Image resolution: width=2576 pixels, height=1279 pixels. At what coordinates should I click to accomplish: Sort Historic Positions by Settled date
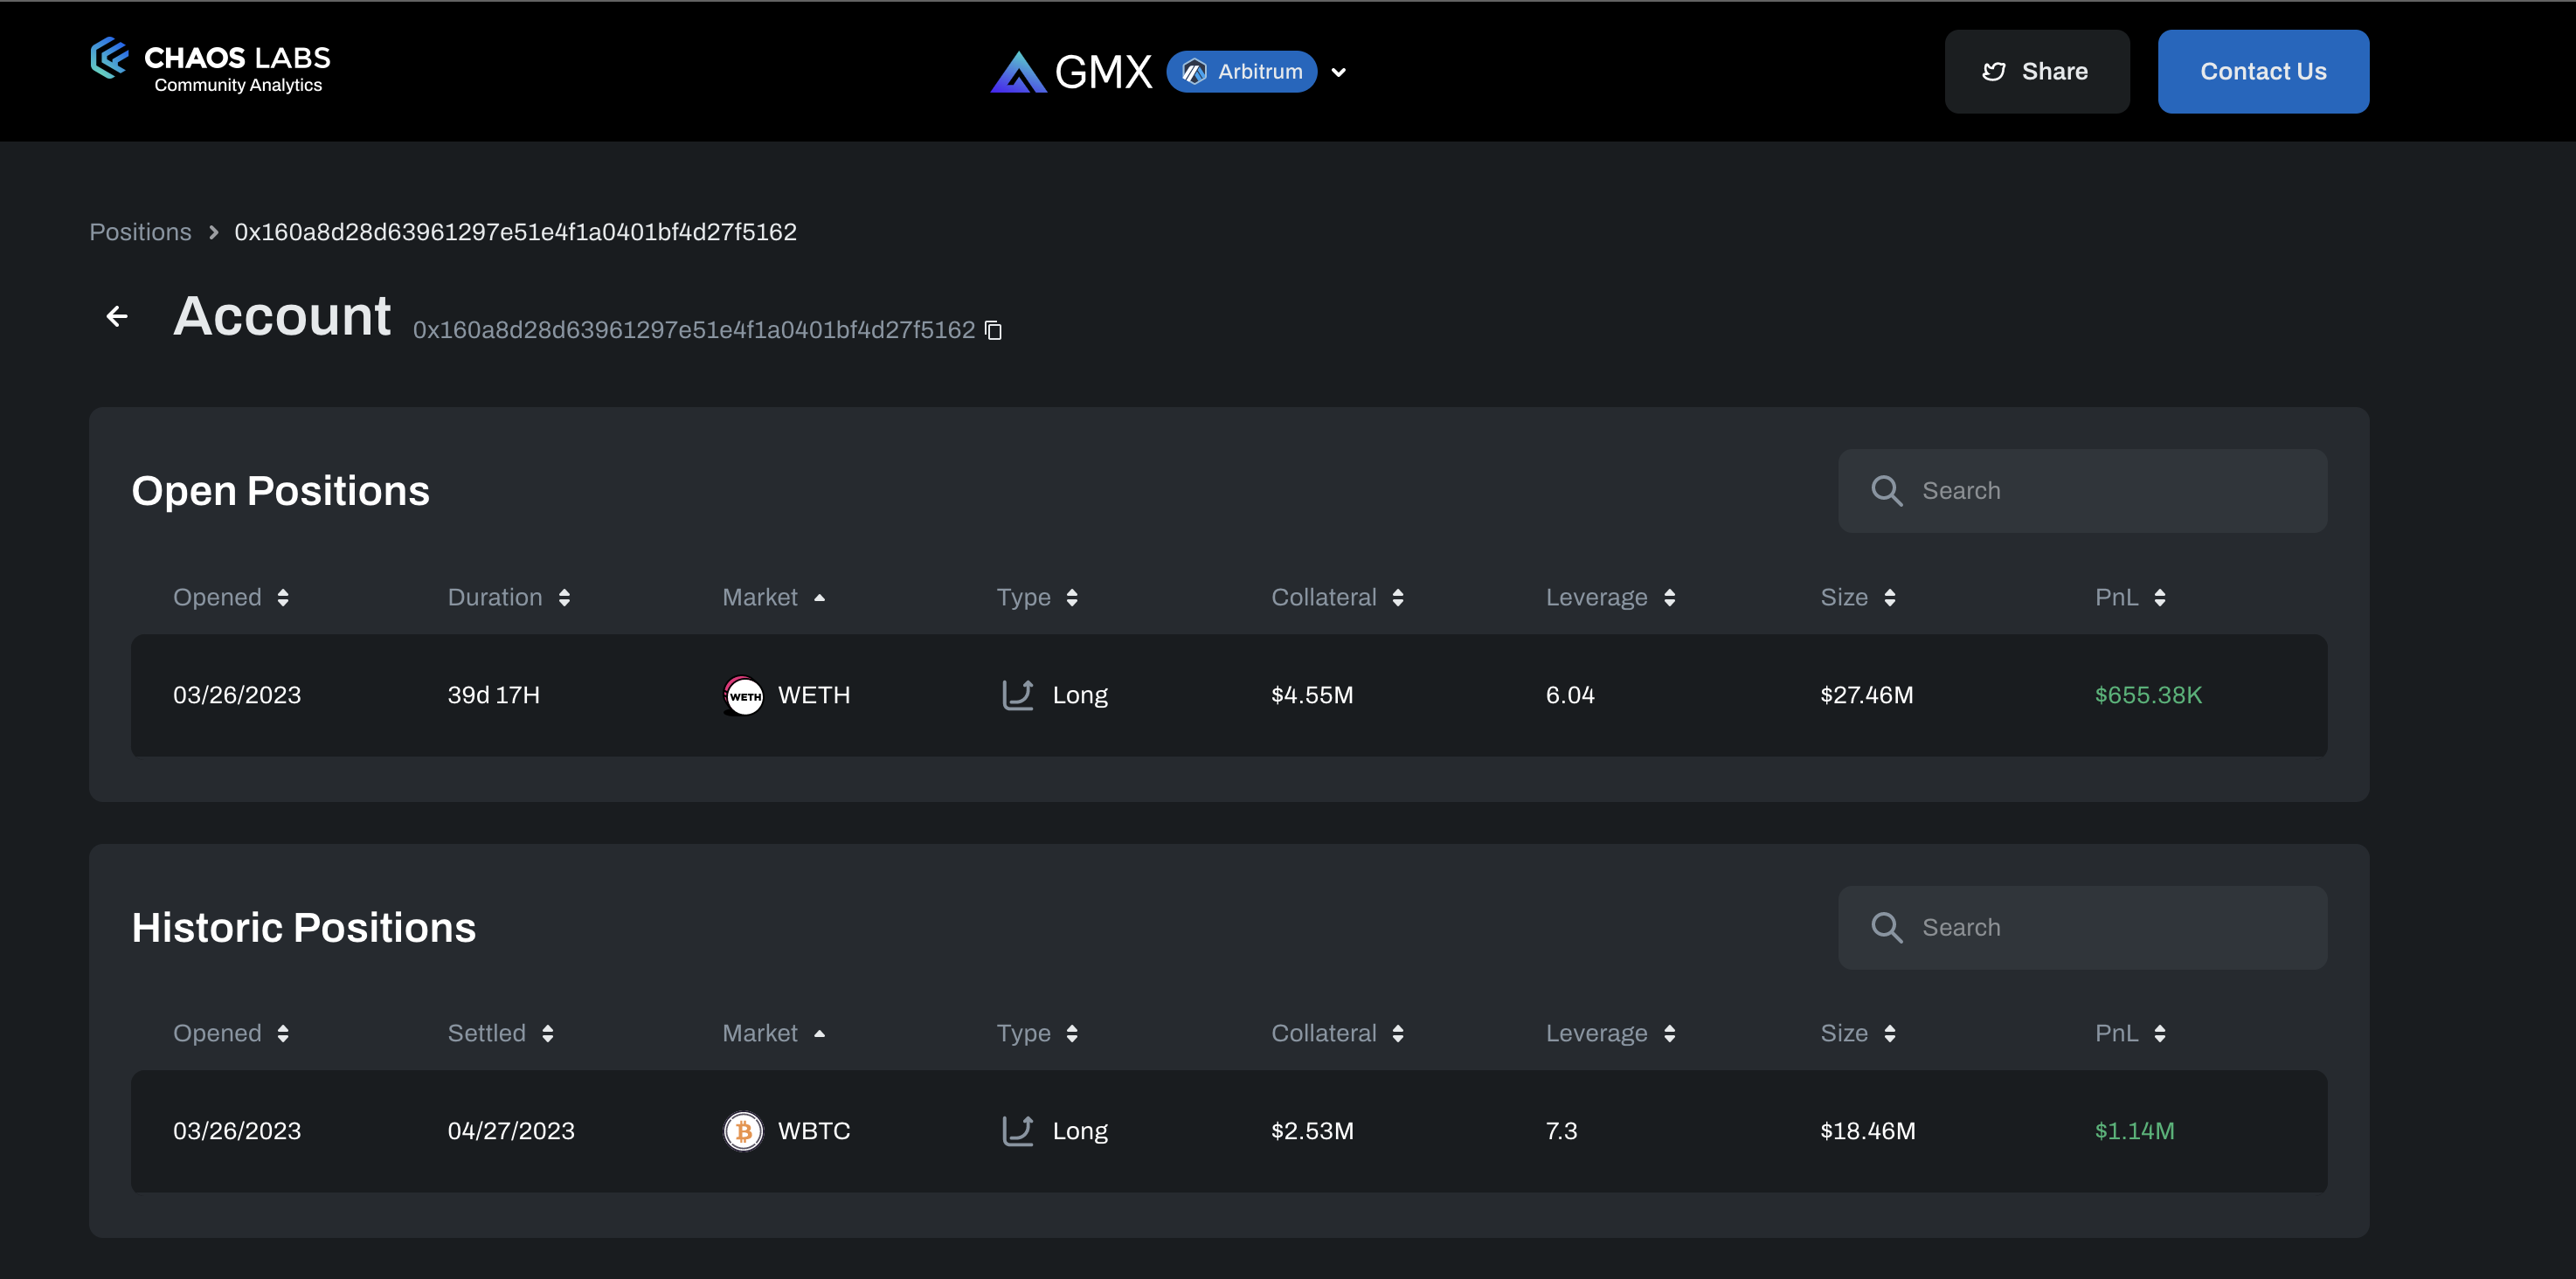(x=547, y=1034)
